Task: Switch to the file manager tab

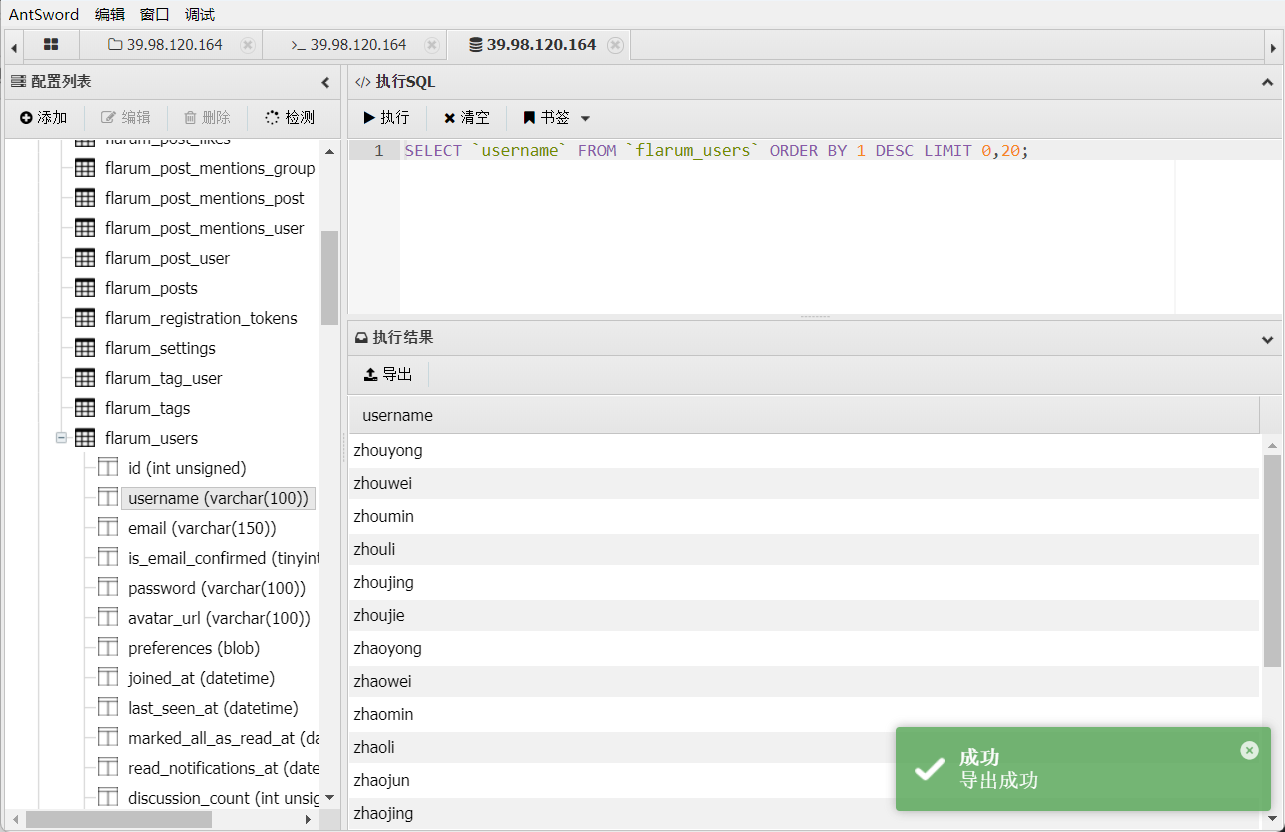Action: (165, 45)
